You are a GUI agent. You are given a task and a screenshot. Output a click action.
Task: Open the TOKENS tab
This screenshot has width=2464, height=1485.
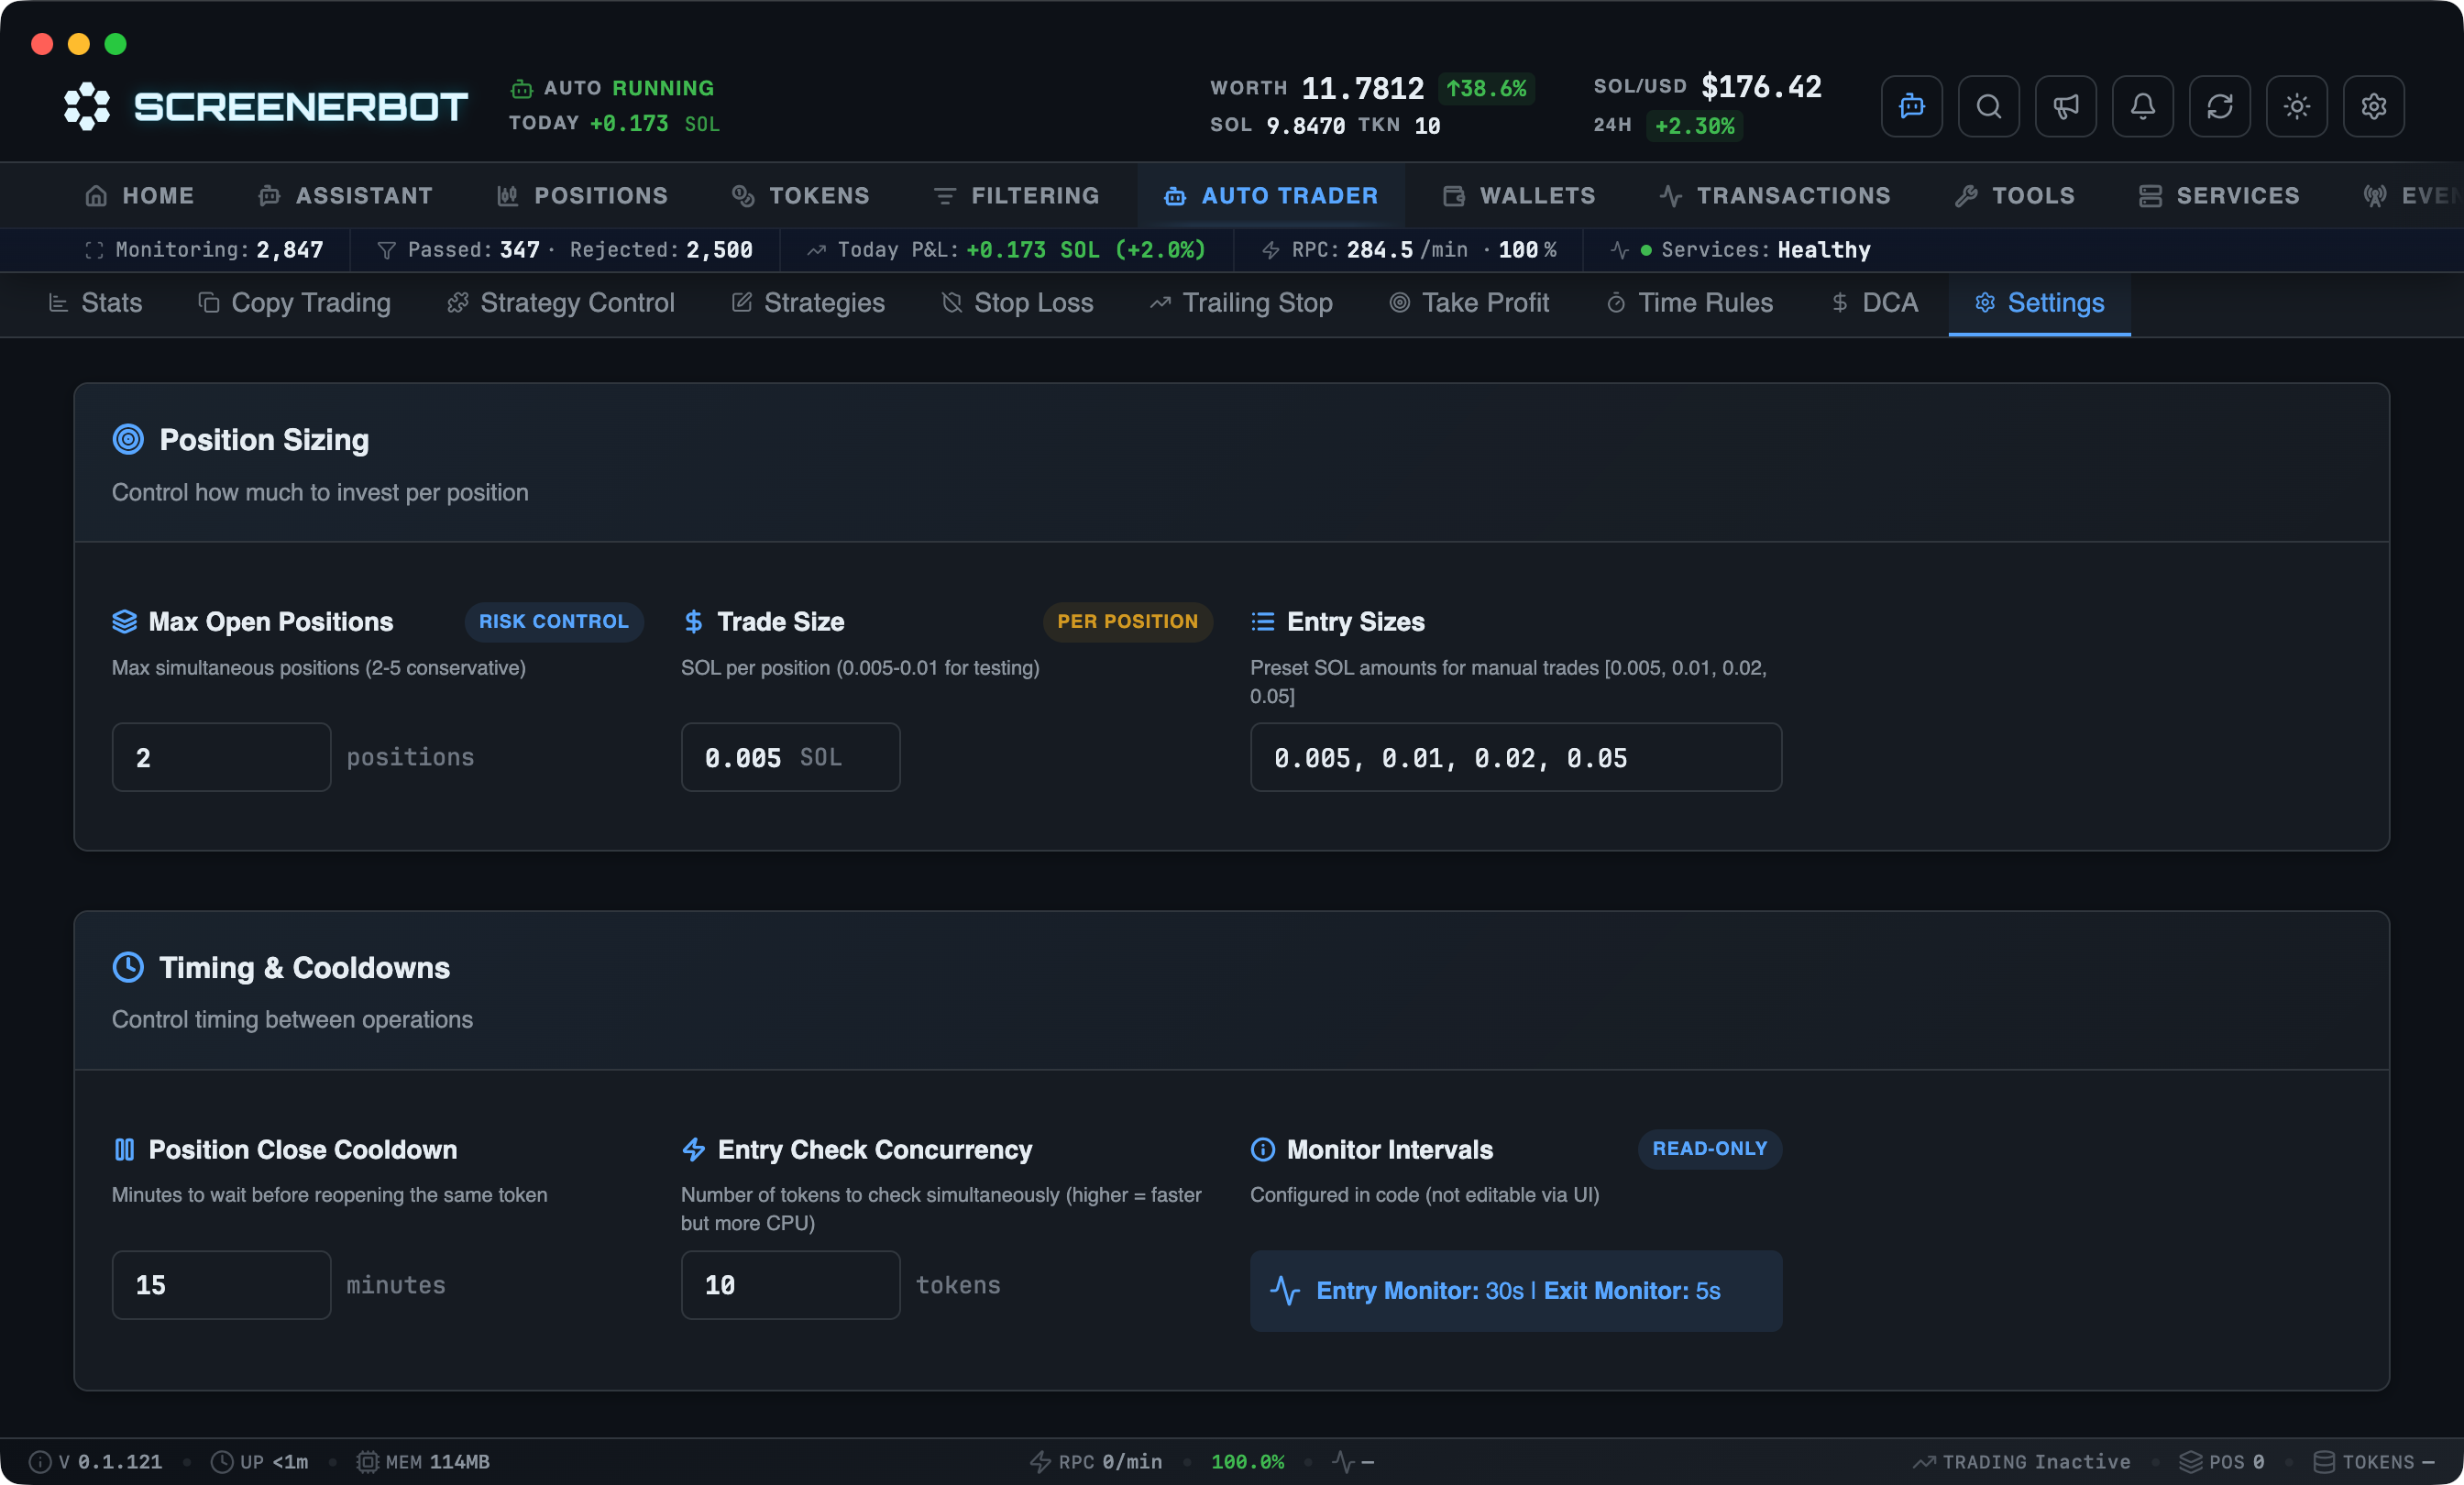point(800,195)
